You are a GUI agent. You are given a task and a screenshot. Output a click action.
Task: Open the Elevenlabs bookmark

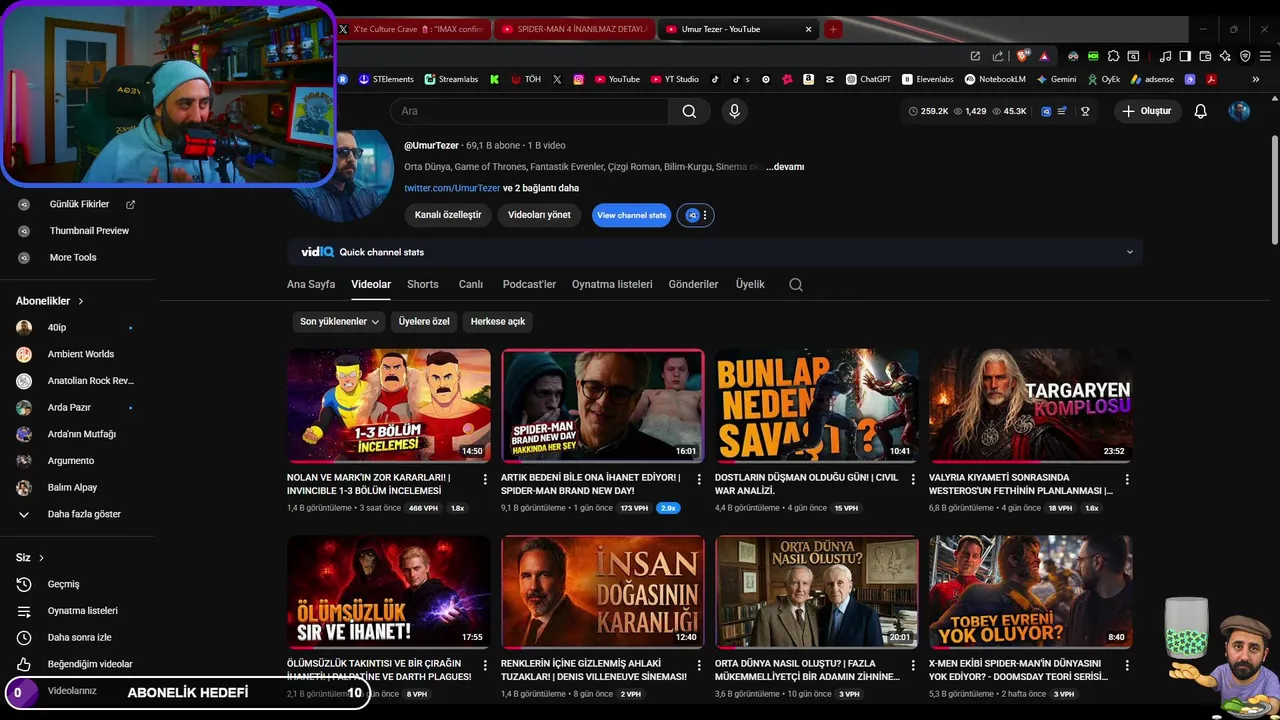pos(928,79)
